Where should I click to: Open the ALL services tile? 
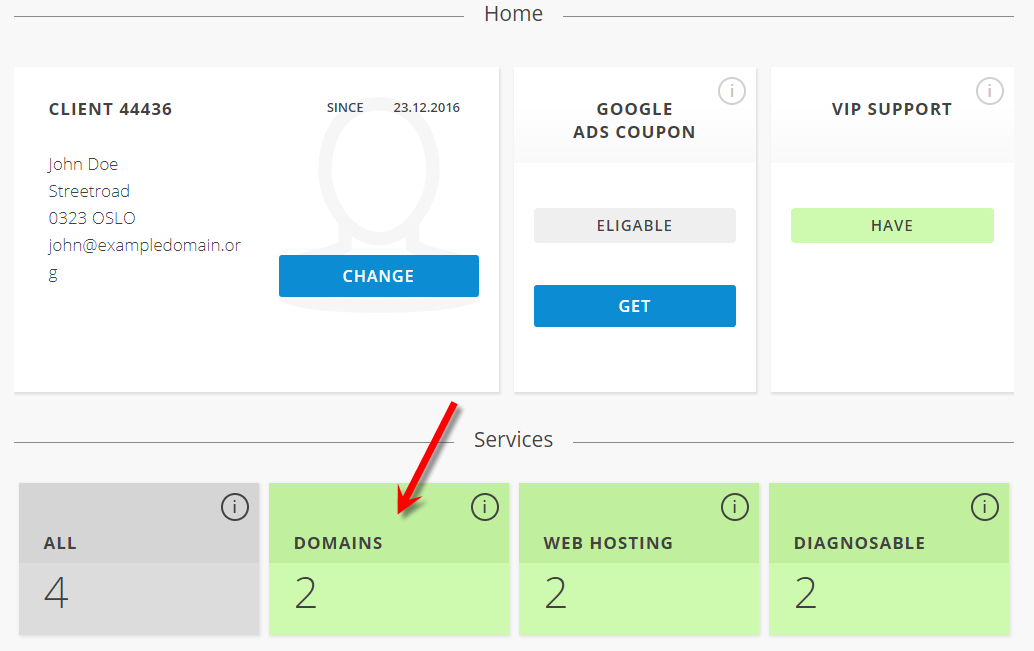tap(139, 559)
